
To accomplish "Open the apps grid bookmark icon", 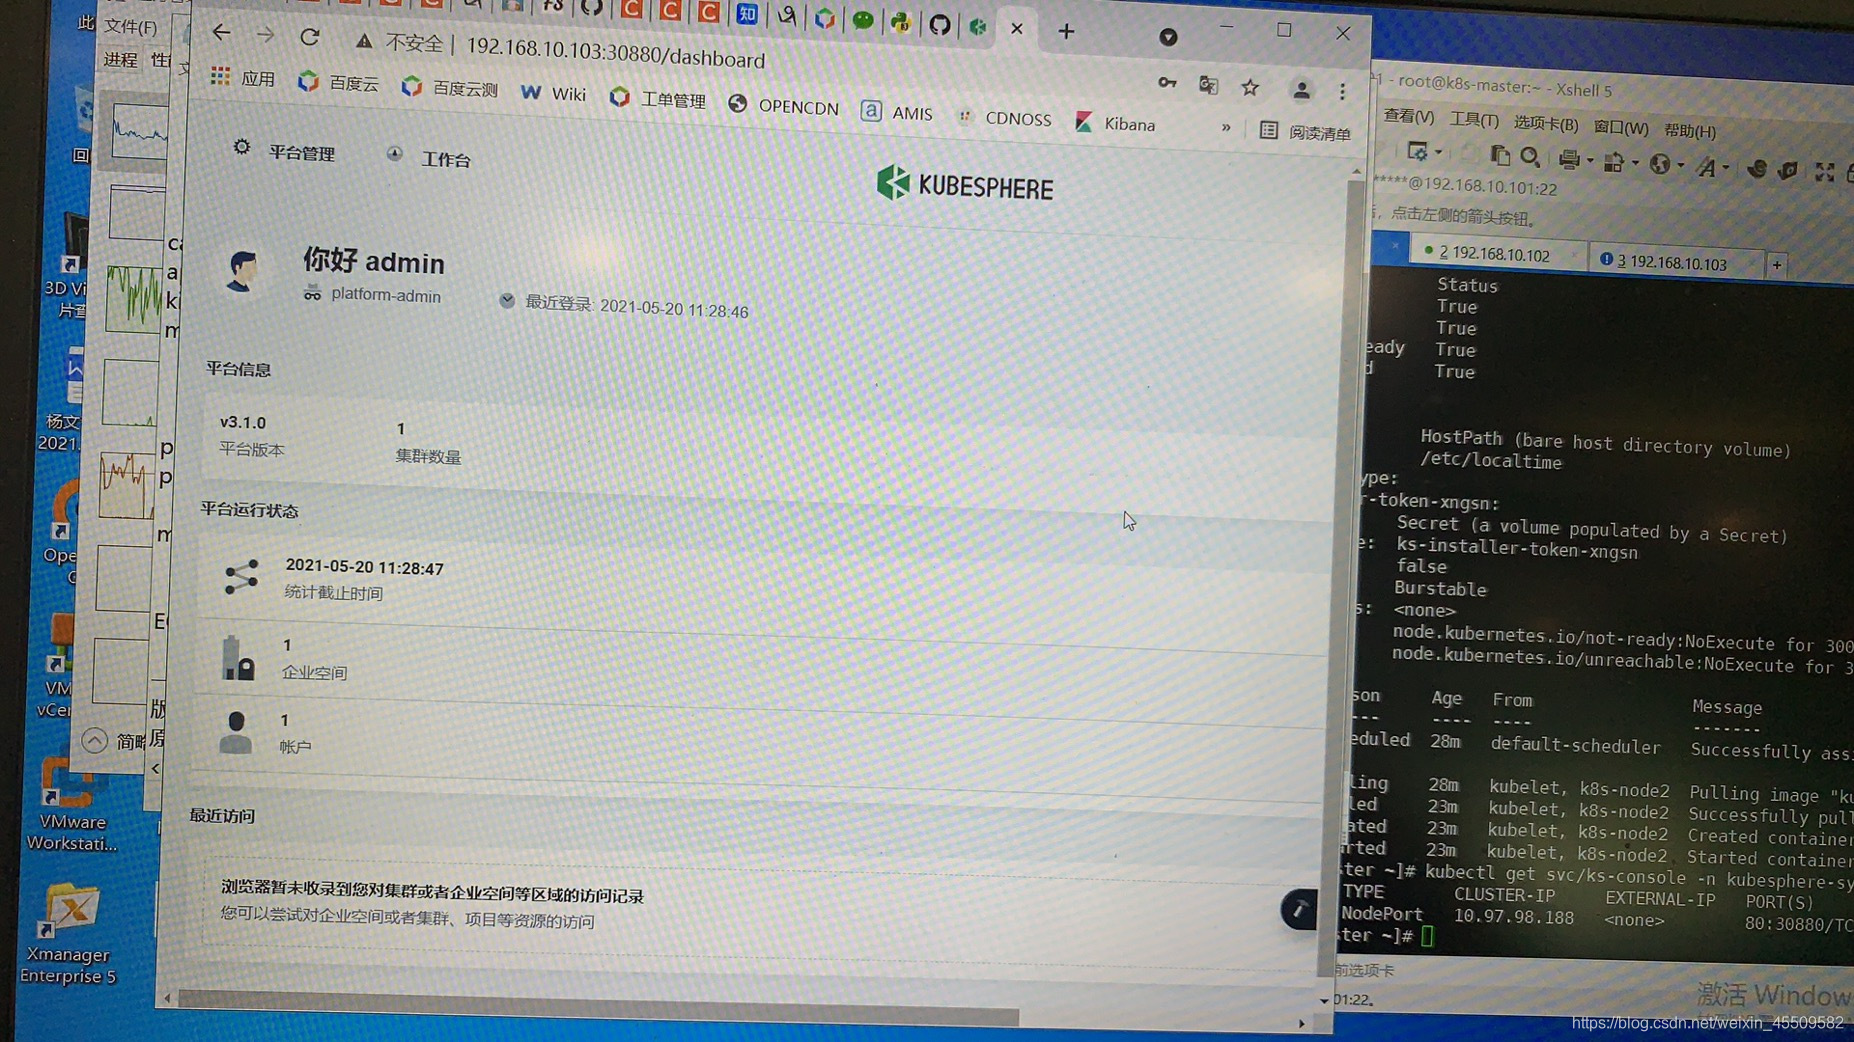I will [x=220, y=76].
